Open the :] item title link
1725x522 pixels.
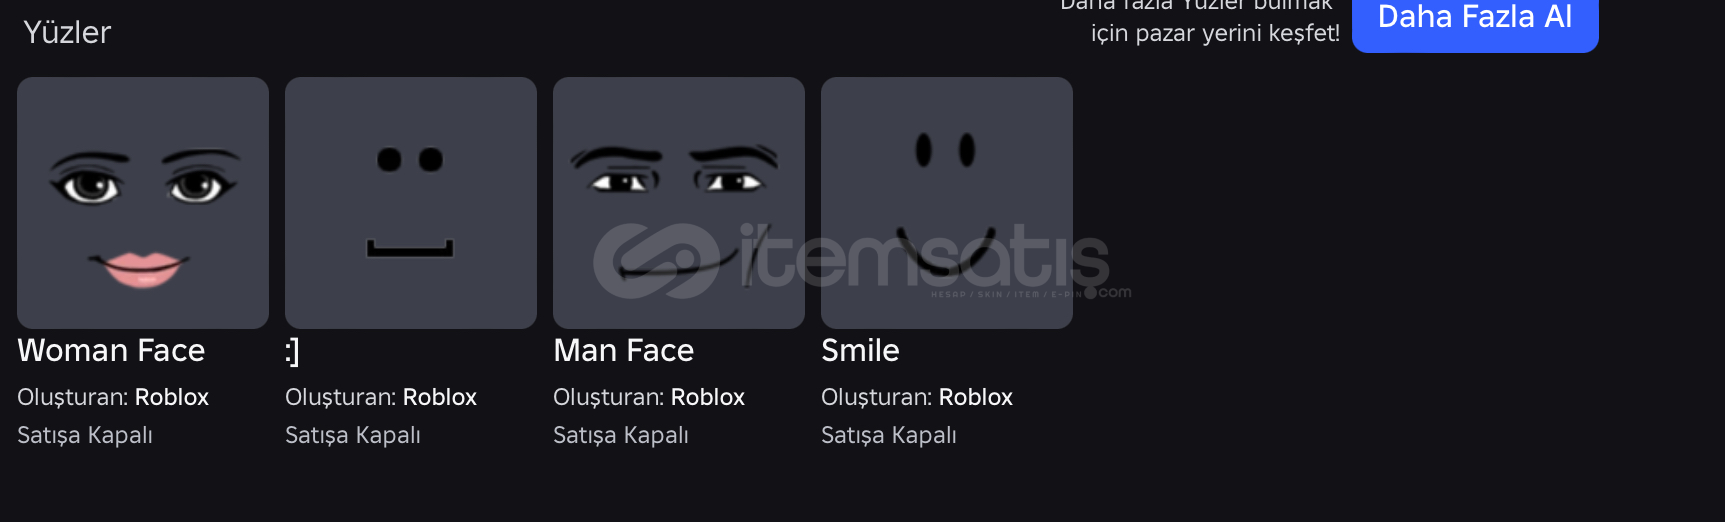pos(292,351)
